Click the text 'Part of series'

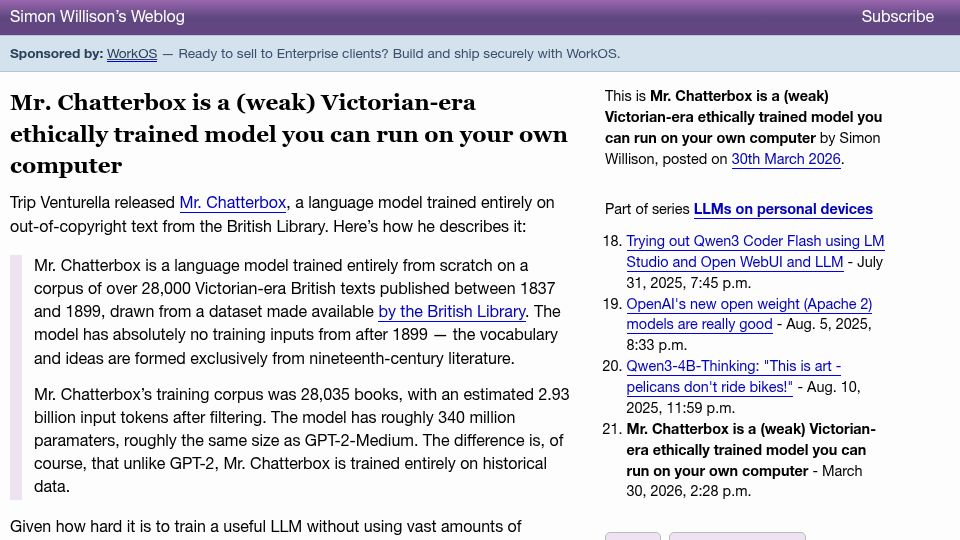[x=647, y=209]
